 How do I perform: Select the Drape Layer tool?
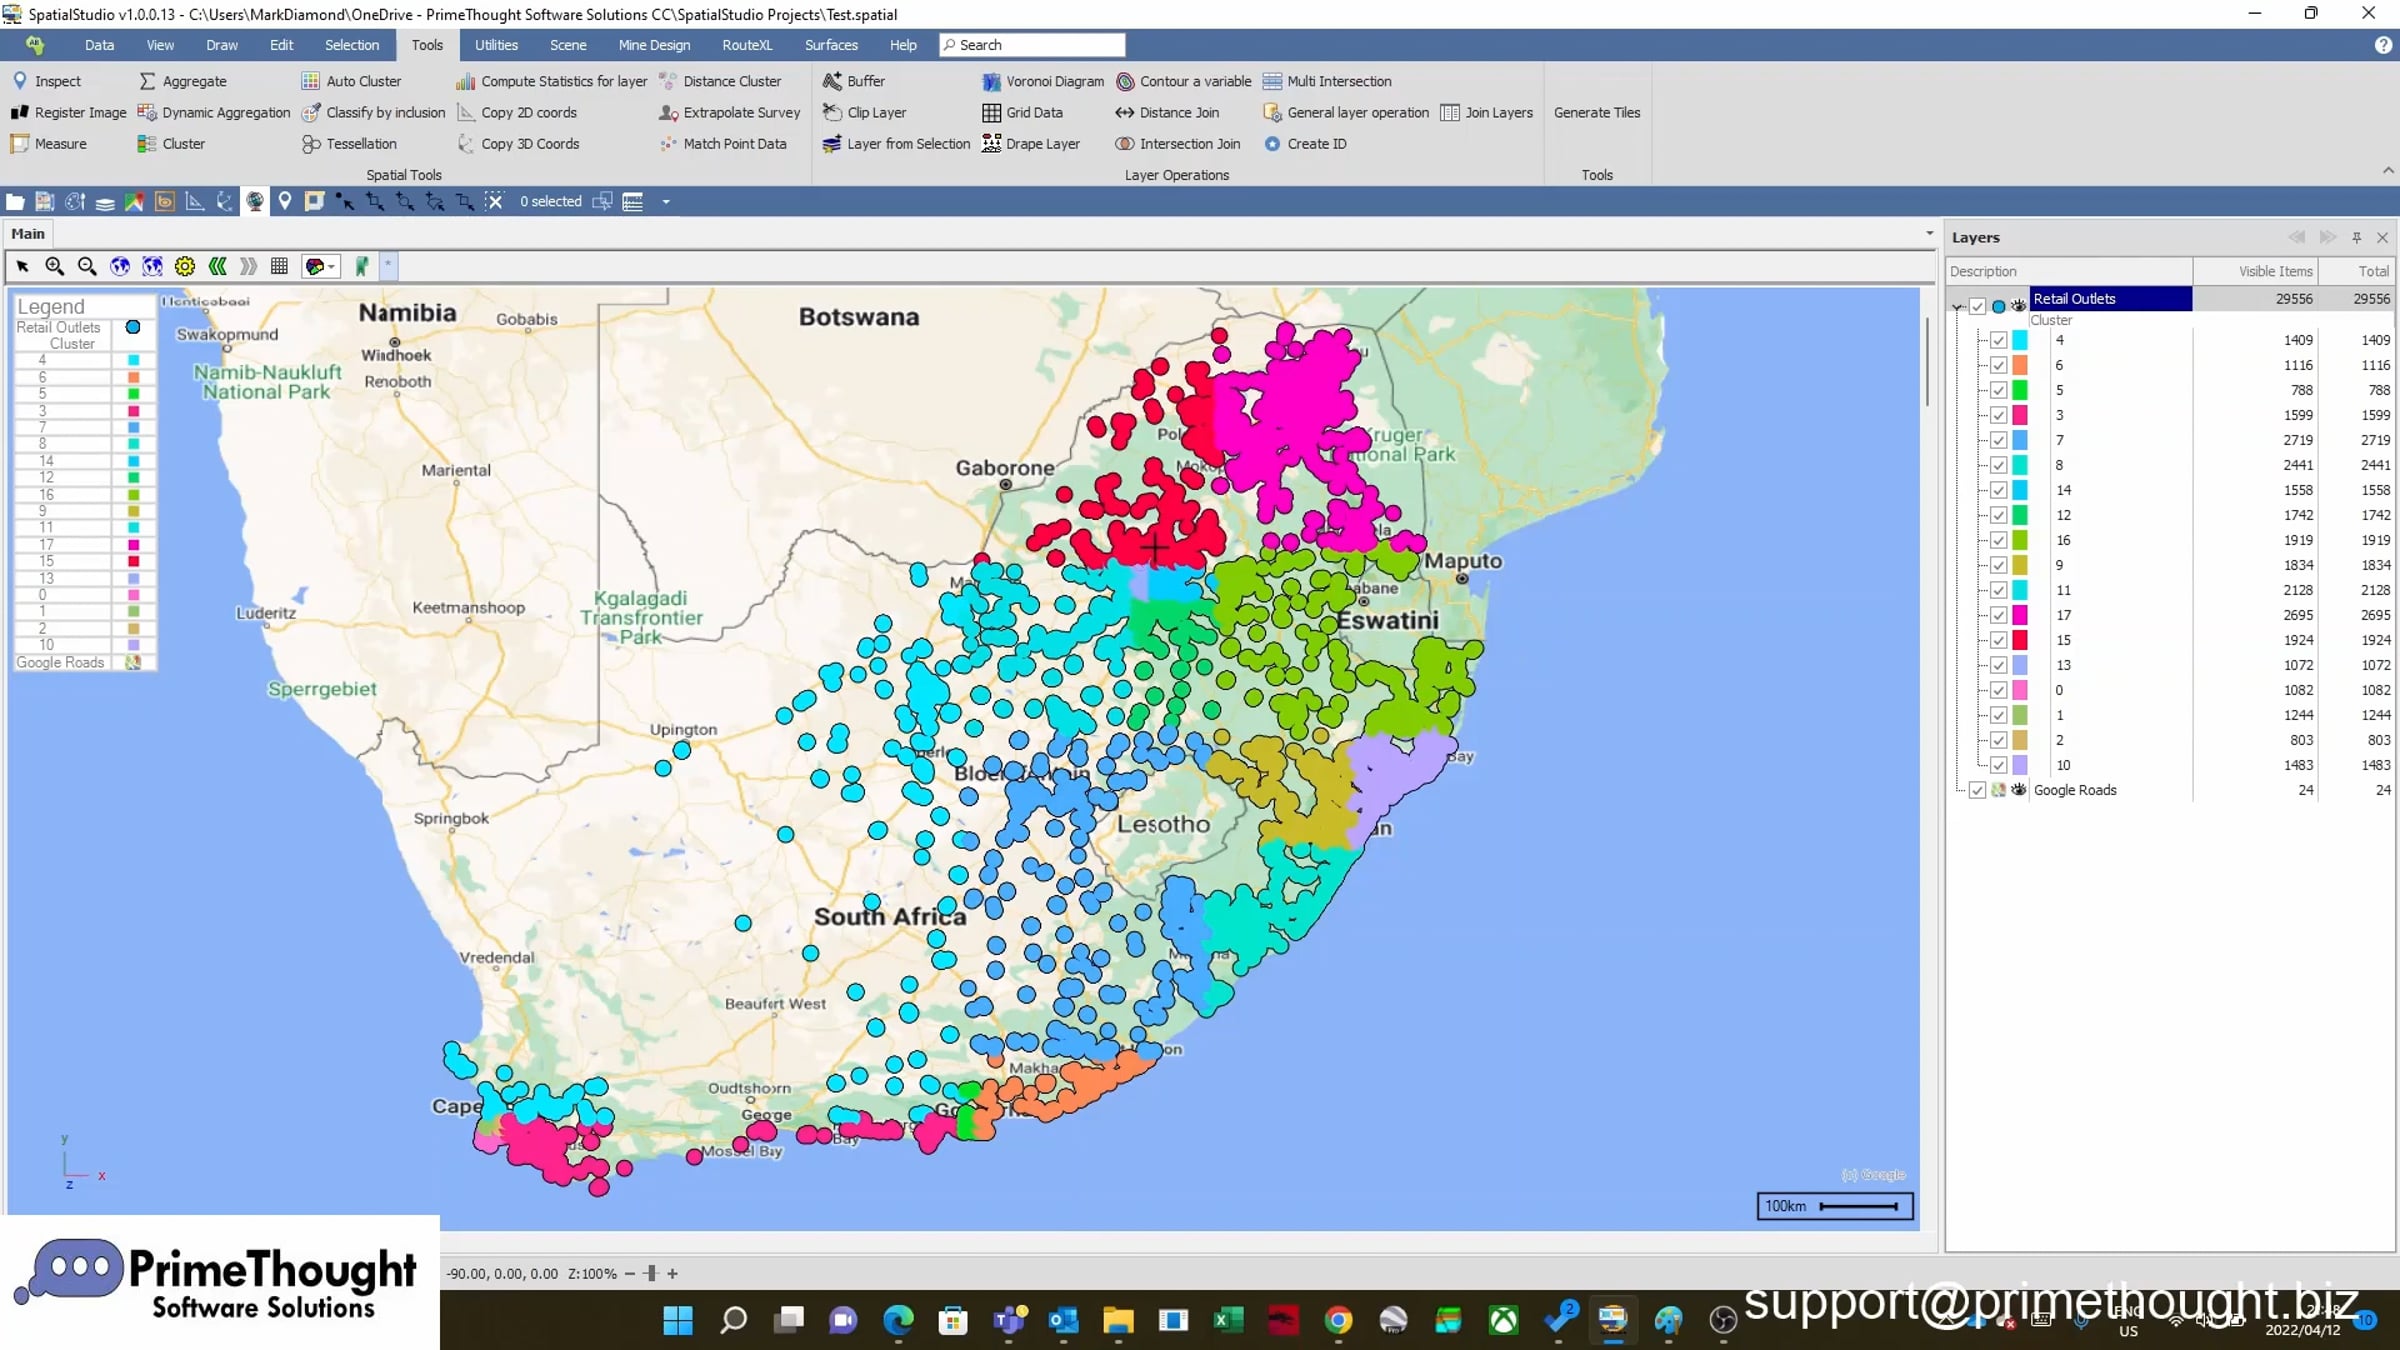(x=1031, y=144)
